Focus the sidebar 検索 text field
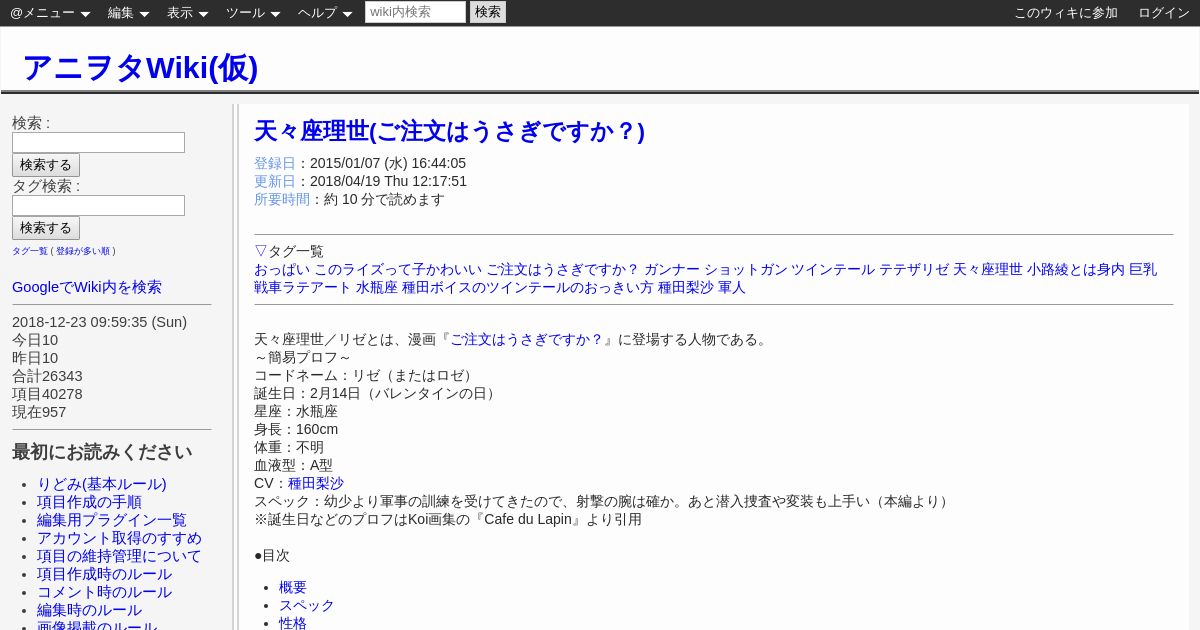 (x=98, y=143)
